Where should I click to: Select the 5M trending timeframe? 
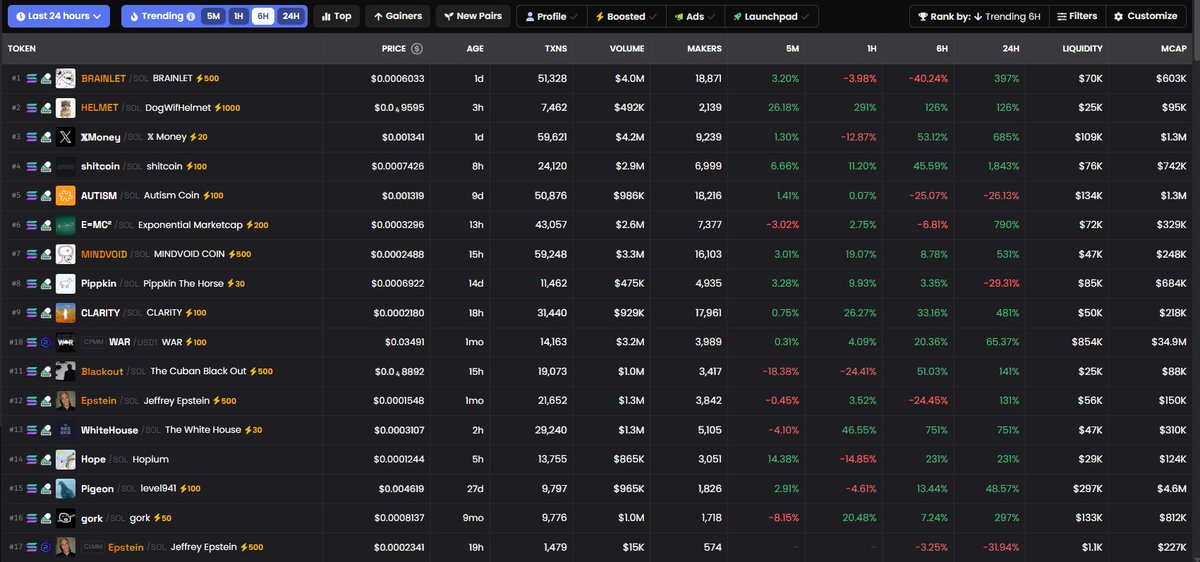point(214,16)
